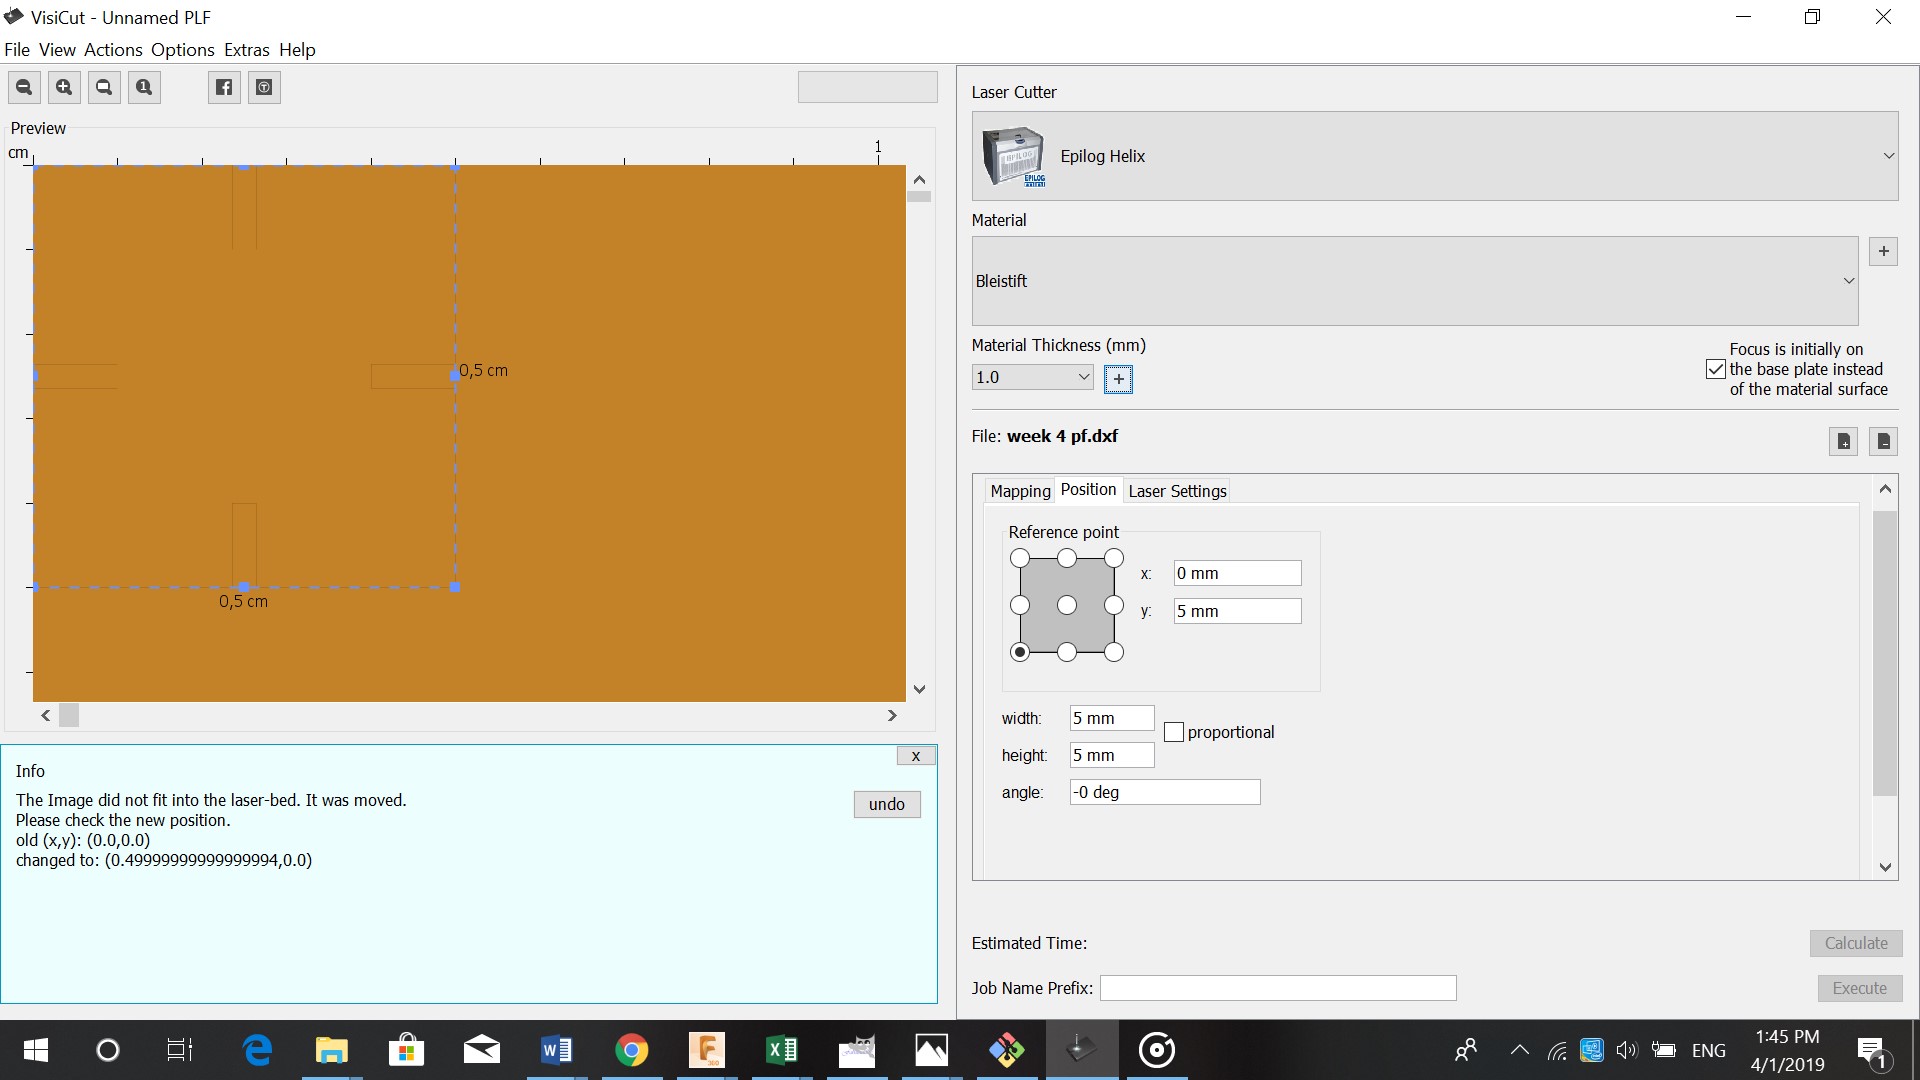Select the center reference point radio button

[x=1067, y=605]
